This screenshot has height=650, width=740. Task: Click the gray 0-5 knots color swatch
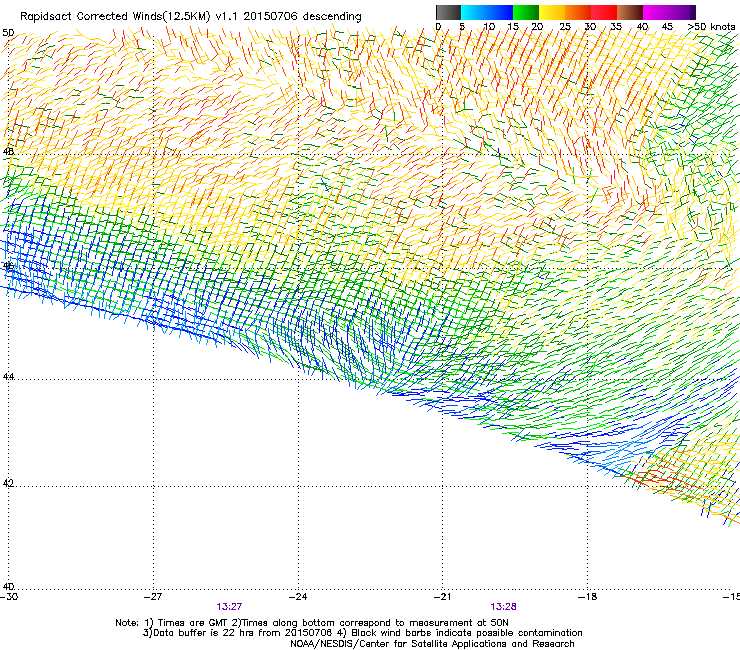pos(448,12)
